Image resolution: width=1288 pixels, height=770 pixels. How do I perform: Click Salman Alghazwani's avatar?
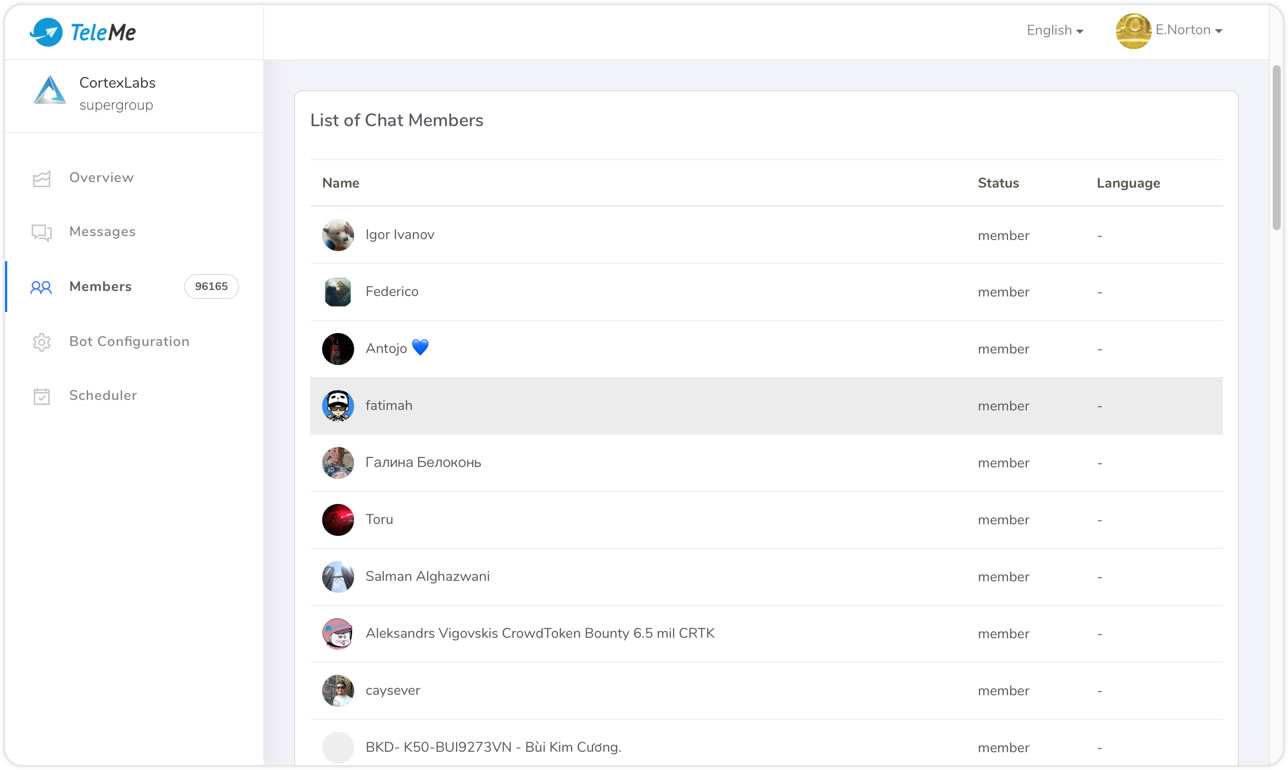tap(338, 577)
